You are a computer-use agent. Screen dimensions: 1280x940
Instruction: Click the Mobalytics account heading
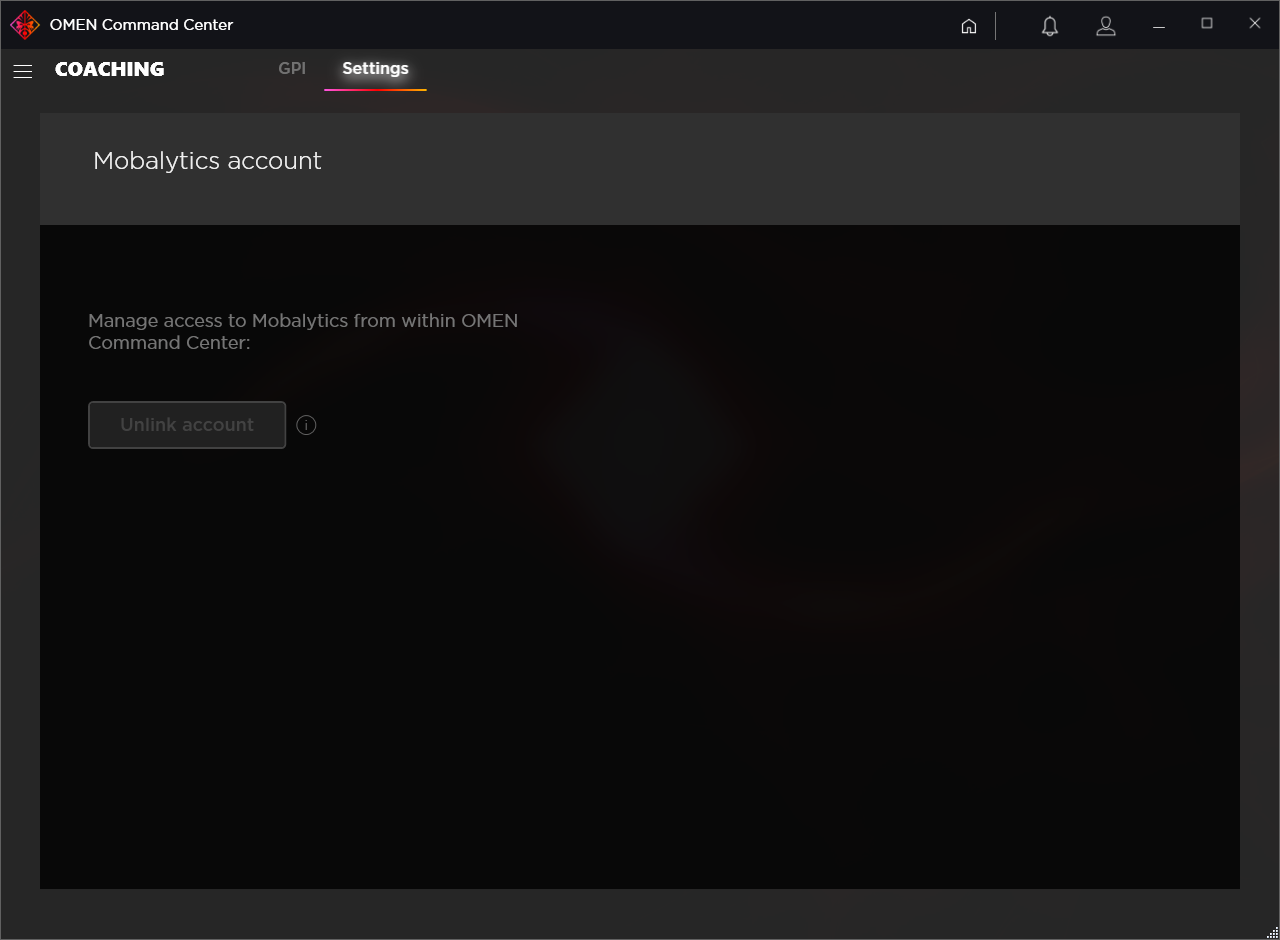coord(207,161)
